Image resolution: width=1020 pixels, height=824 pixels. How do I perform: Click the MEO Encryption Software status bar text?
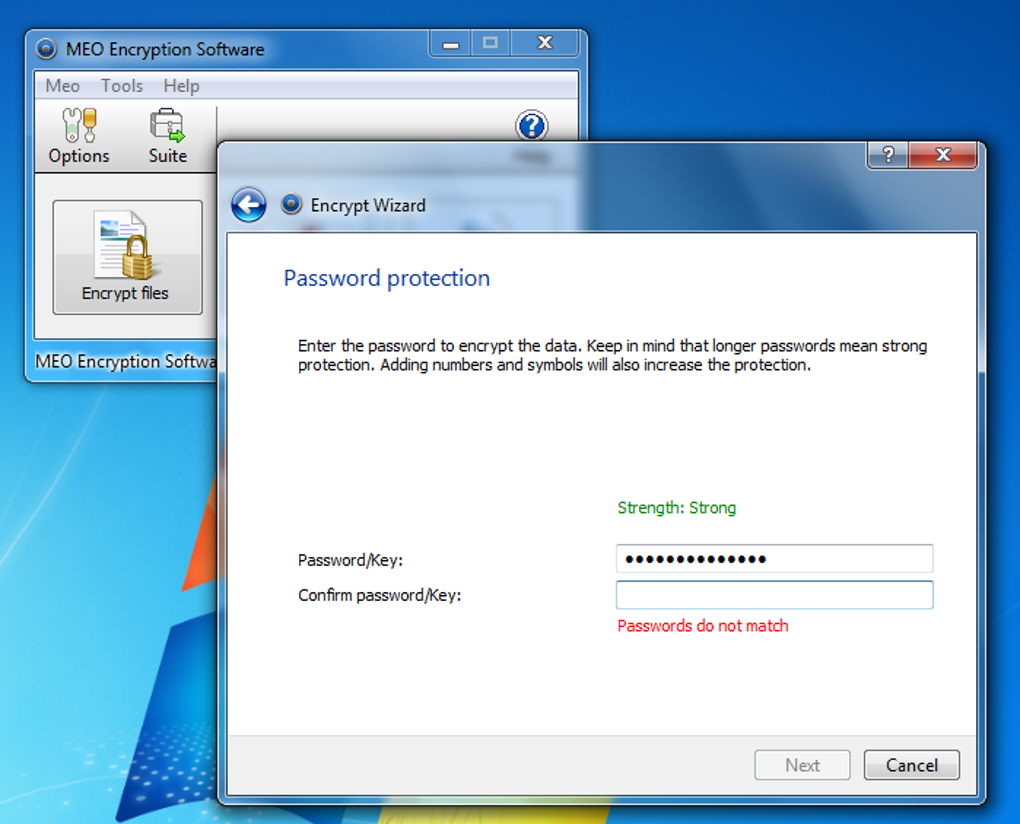tap(126, 361)
